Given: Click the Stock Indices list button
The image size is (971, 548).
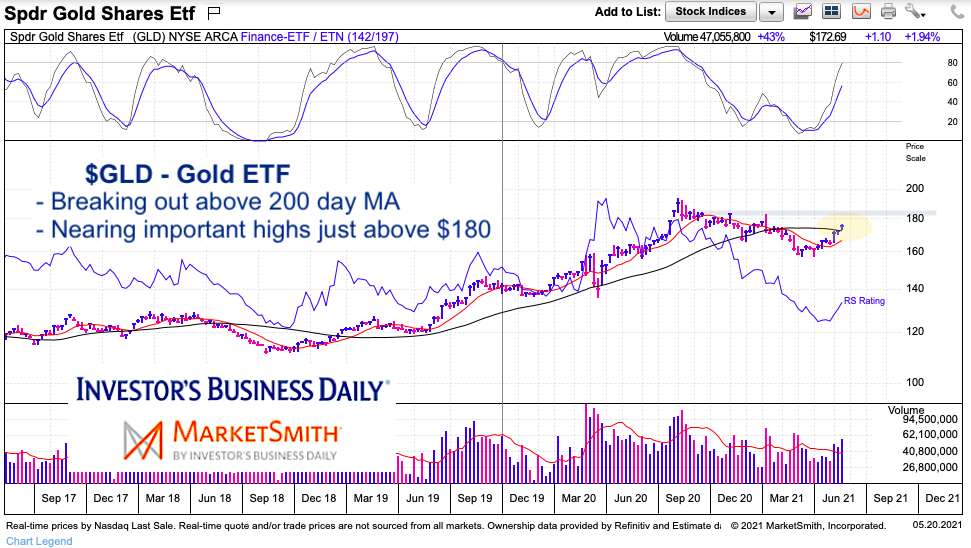Looking at the screenshot, I should click(x=710, y=12).
